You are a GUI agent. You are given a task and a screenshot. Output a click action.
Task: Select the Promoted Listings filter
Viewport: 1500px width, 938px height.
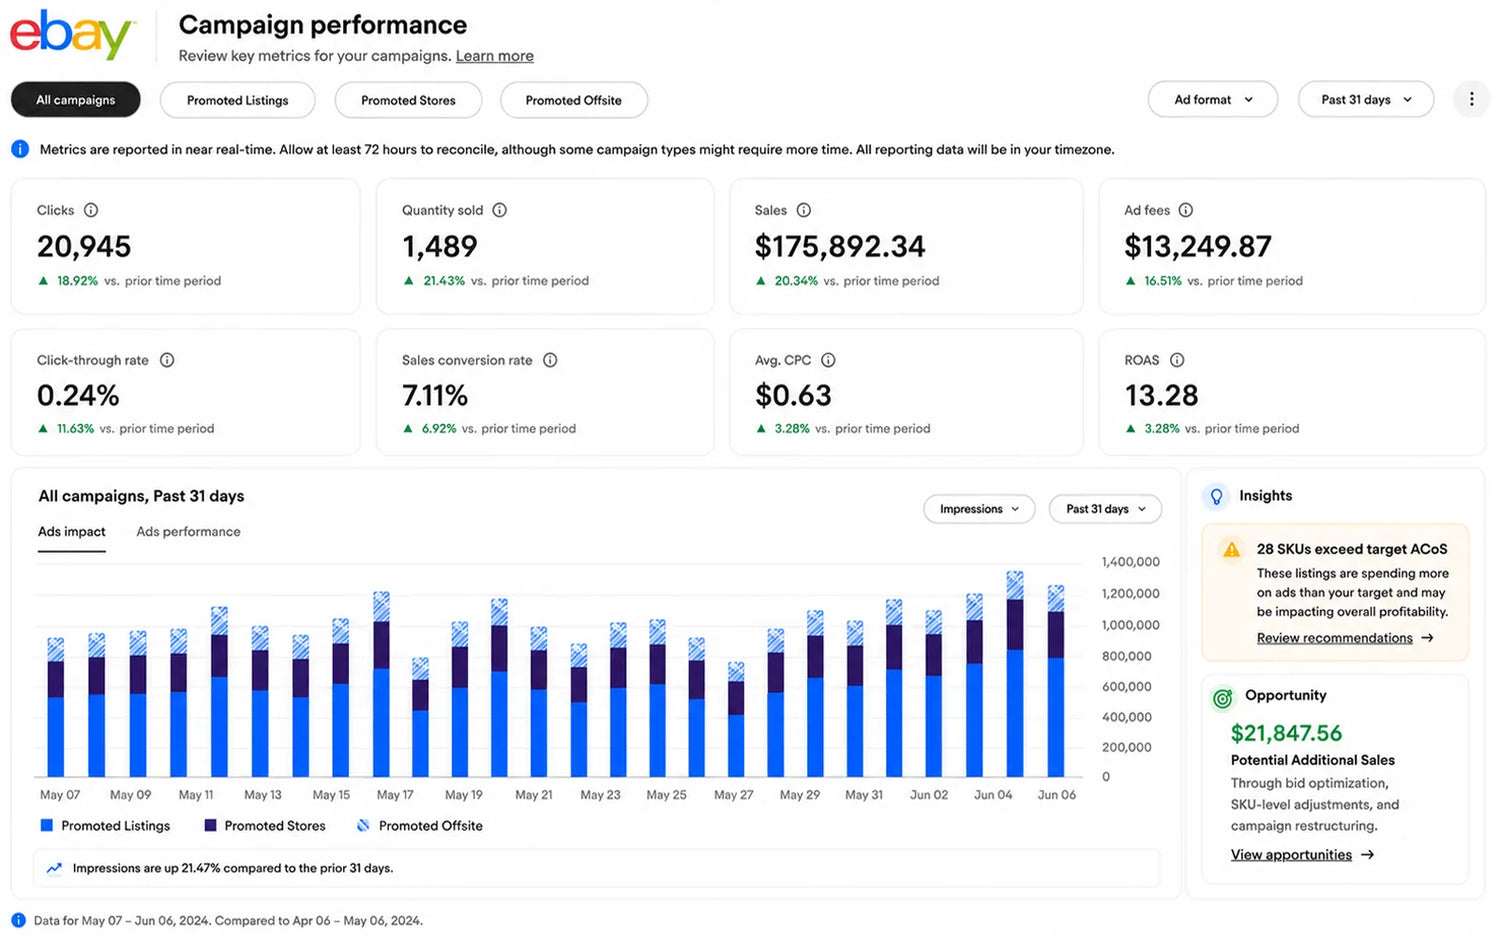(238, 100)
